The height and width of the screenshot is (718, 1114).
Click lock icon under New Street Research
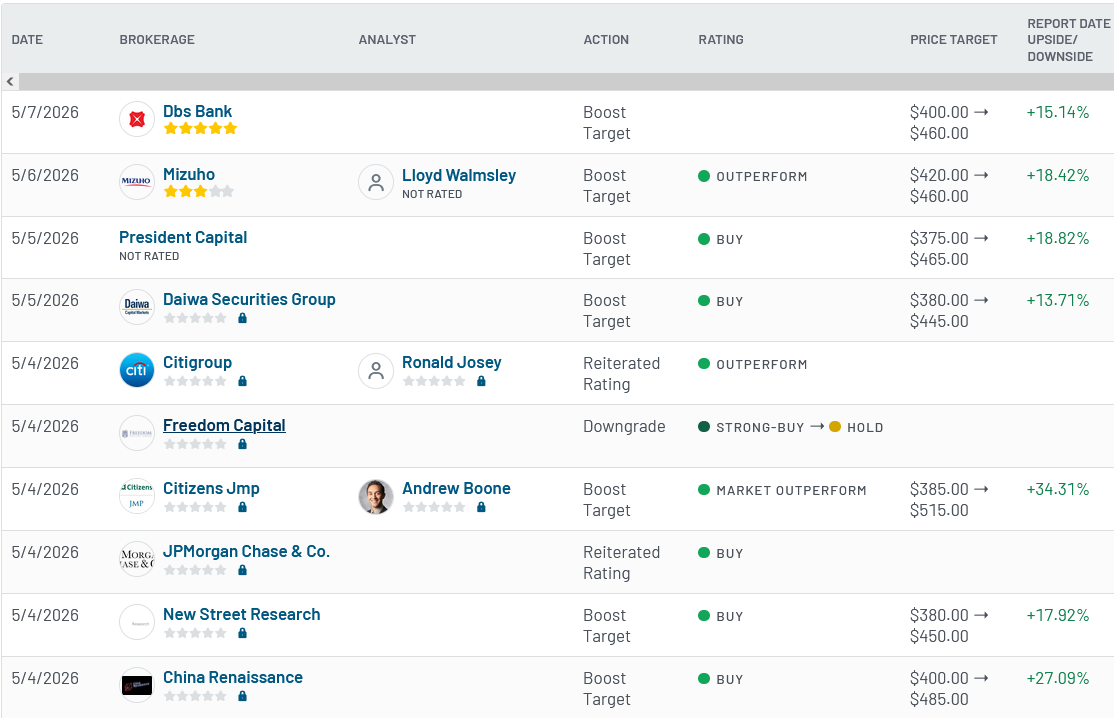tap(242, 633)
